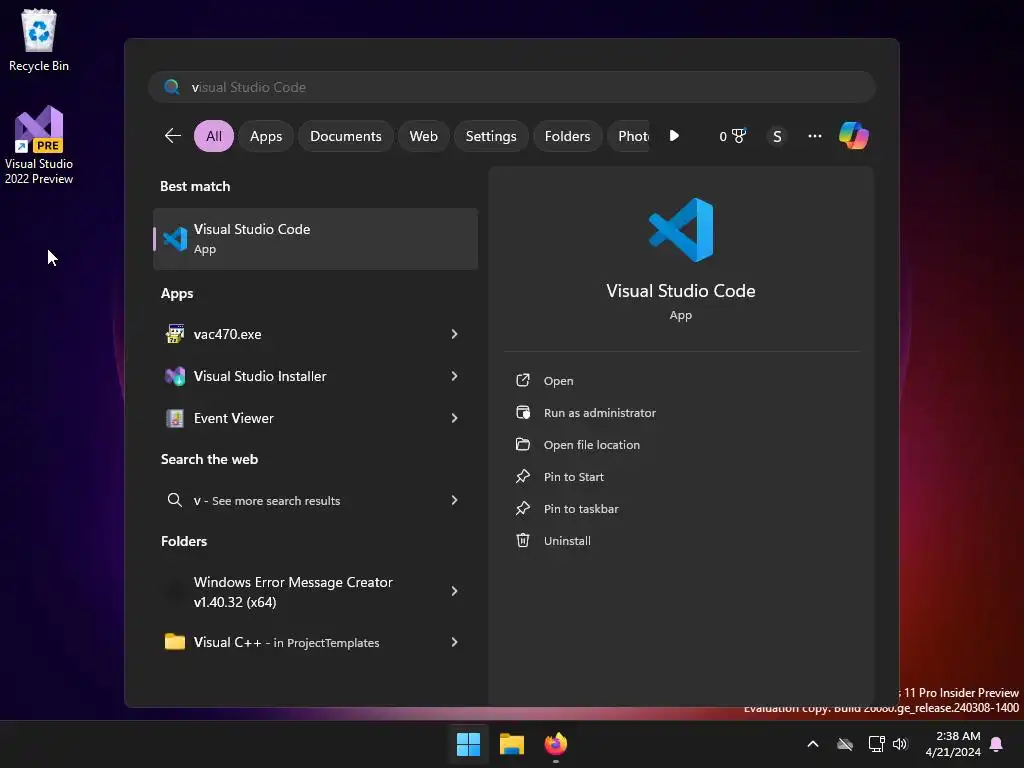Select the Event Viewer result
This screenshot has height=768, width=1024.
click(315, 418)
